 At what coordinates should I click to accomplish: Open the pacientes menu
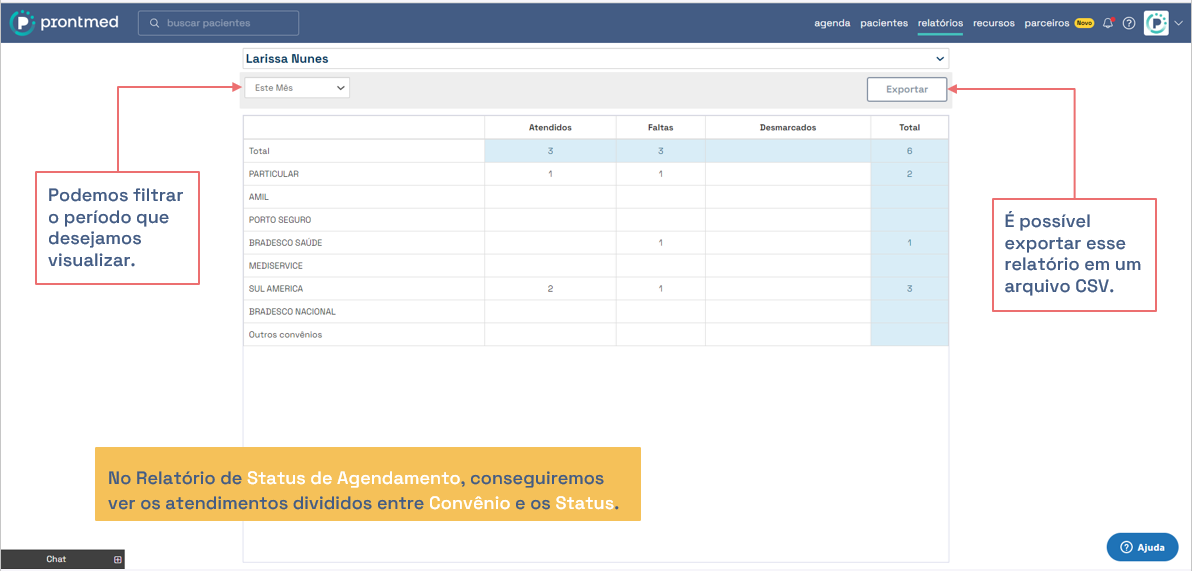click(884, 23)
